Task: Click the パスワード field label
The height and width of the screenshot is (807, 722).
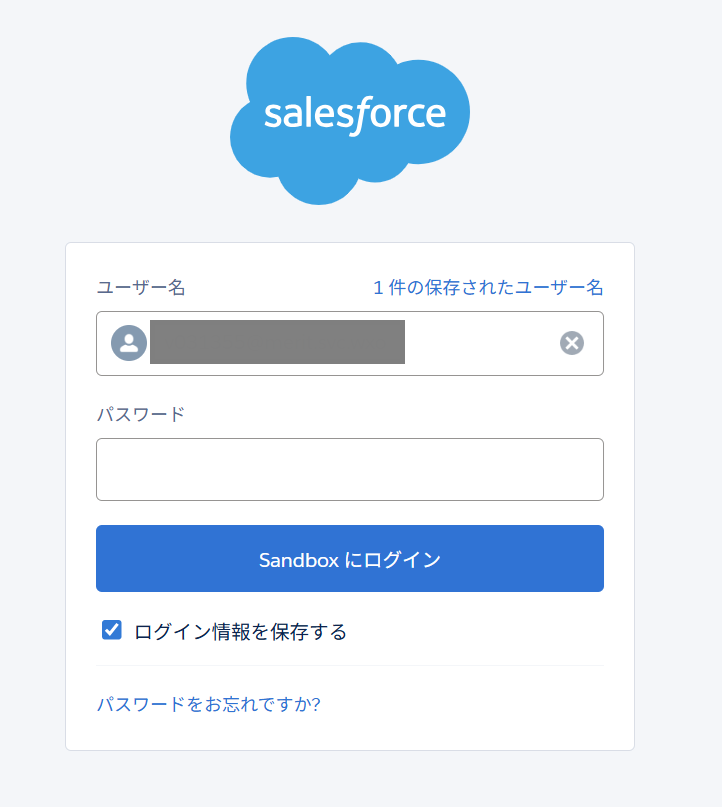Action: [x=141, y=414]
